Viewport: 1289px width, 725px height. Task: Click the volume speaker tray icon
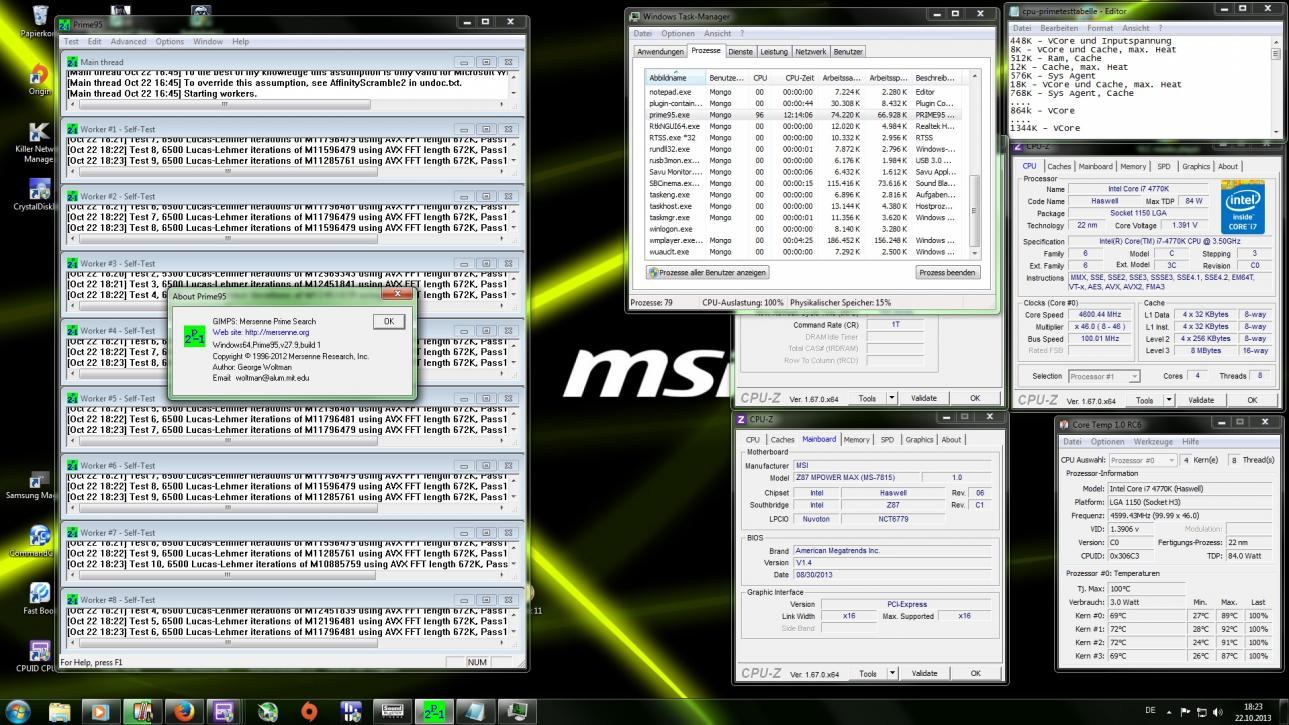tap(1217, 712)
